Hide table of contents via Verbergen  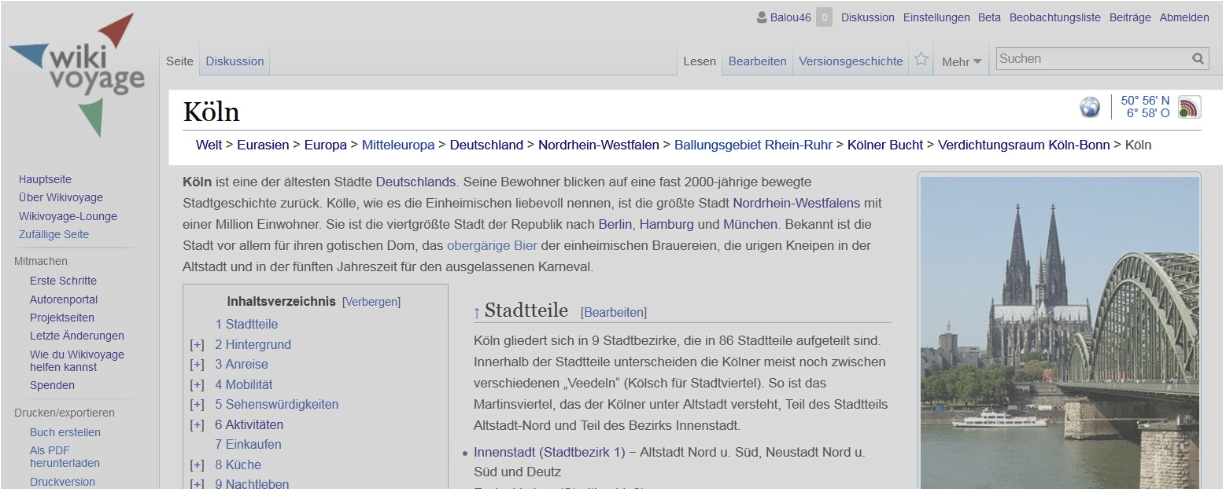pos(371,301)
